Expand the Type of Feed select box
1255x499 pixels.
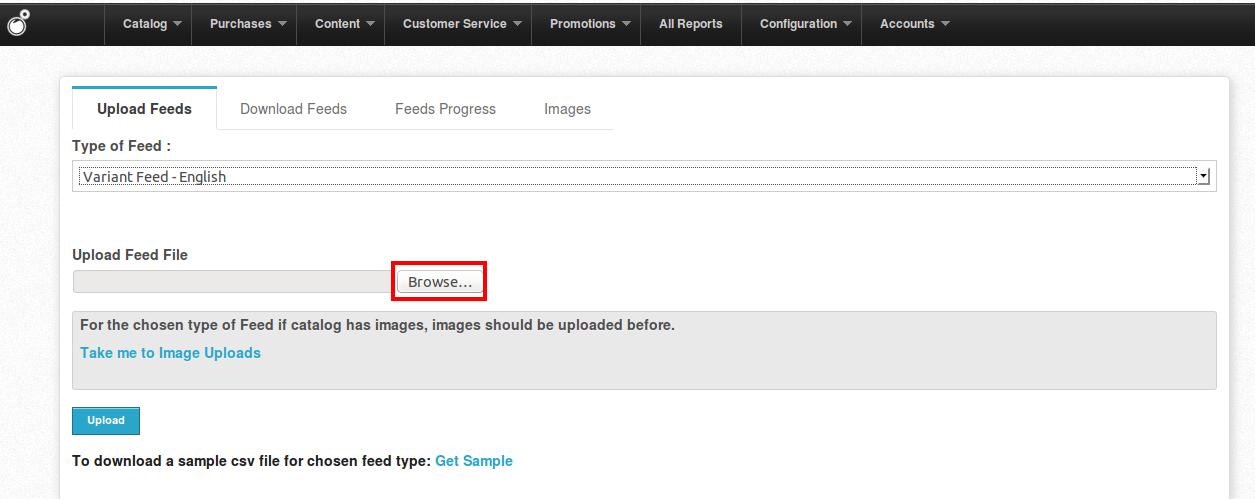[x=644, y=176]
